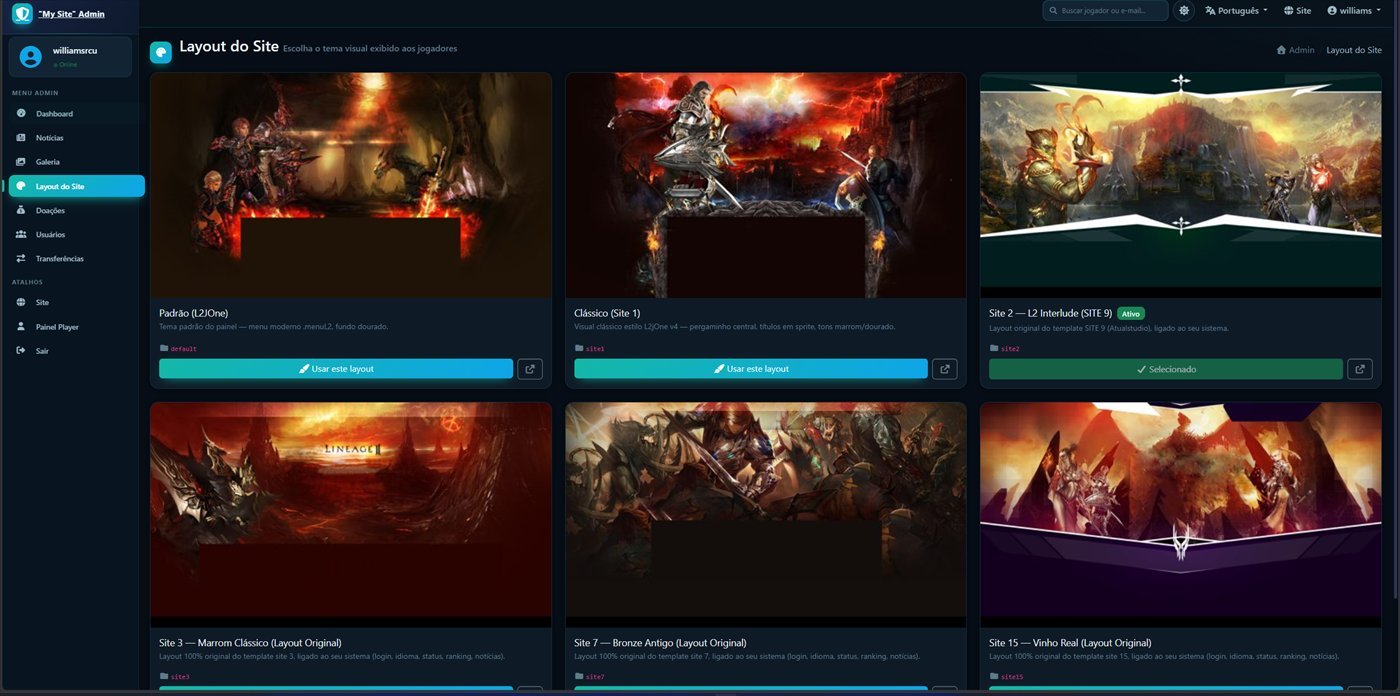Click the Usuários people icon

(21, 234)
